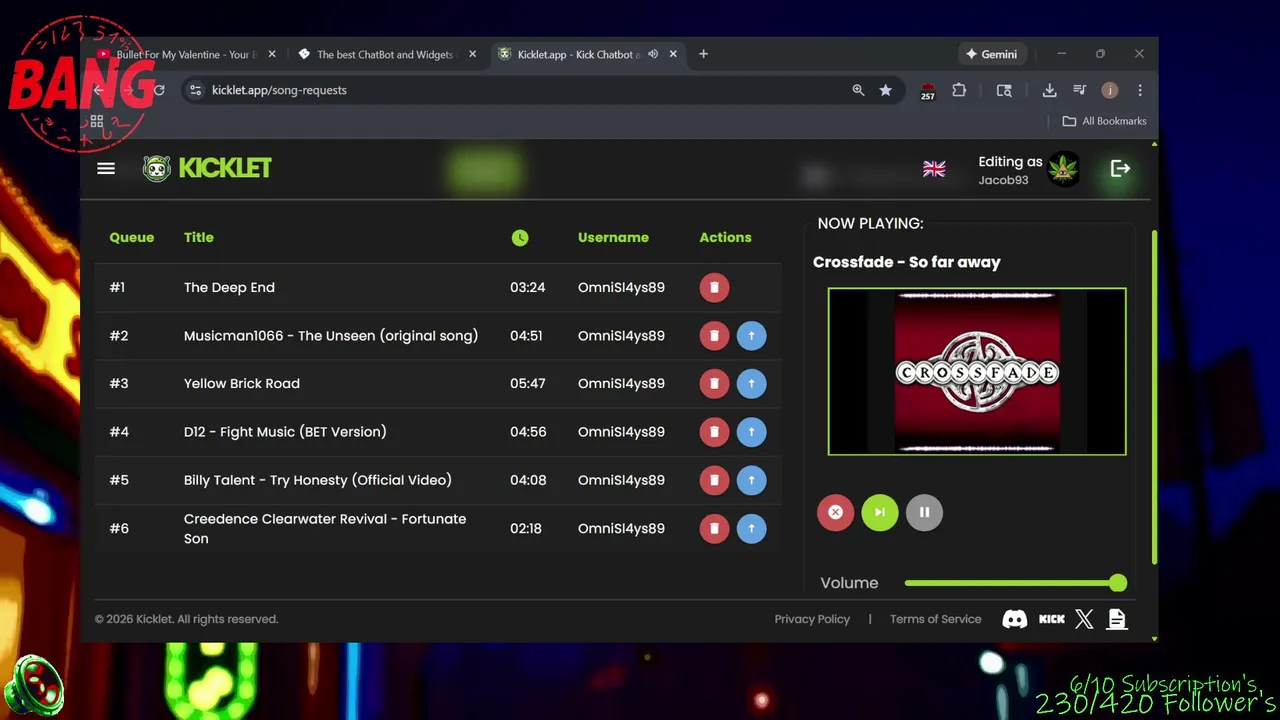The width and height of the screenshot is (1280, 720).
Task: Click the Title column header
Action: 199,238
